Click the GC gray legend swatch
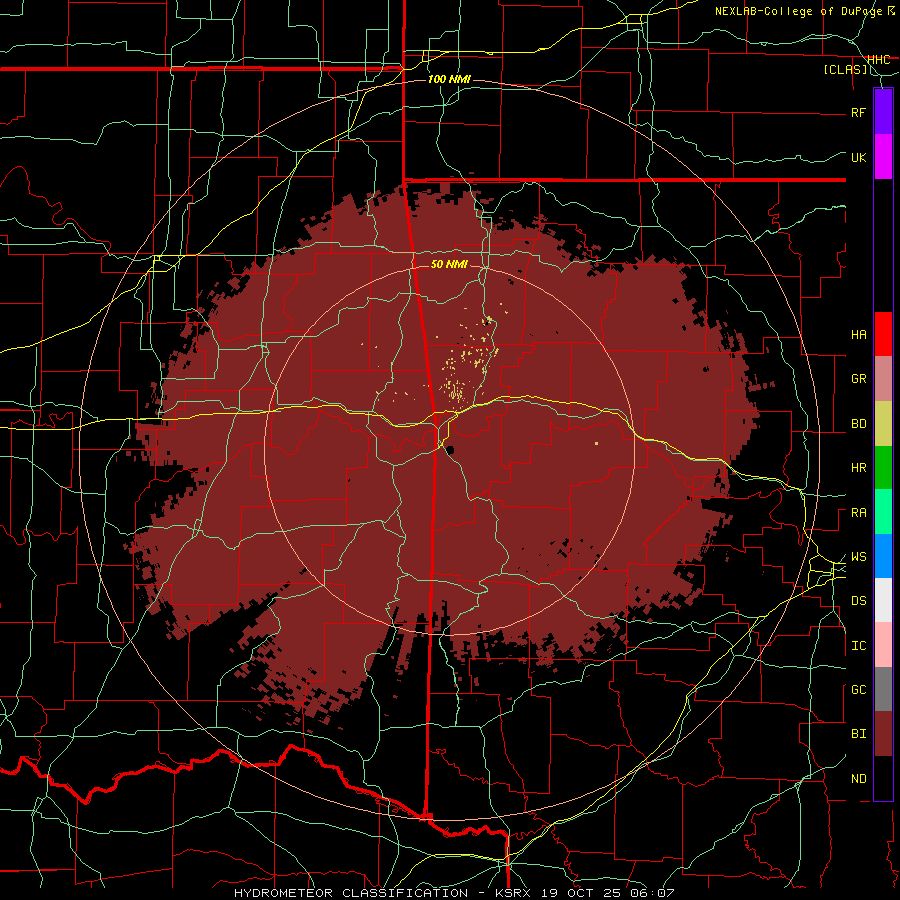The image size is (900, 900). click(x=883, y=689)
